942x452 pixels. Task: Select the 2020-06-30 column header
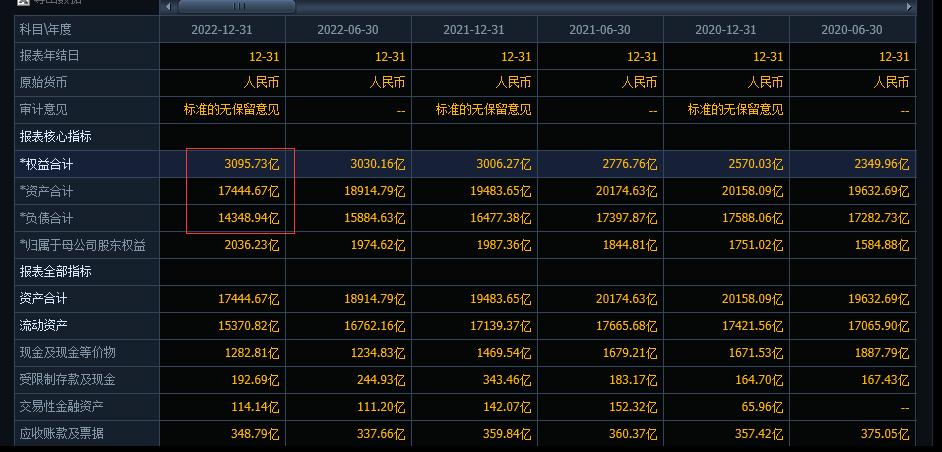tap(852, 29)
